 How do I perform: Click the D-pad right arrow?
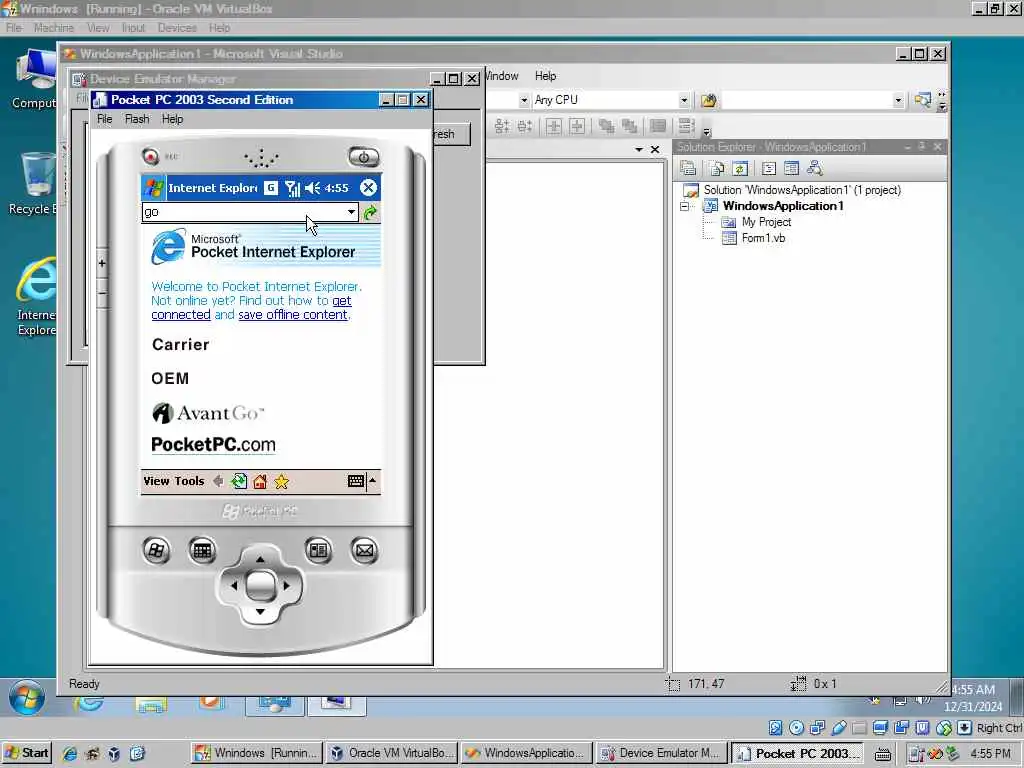(x=286, y=586)
